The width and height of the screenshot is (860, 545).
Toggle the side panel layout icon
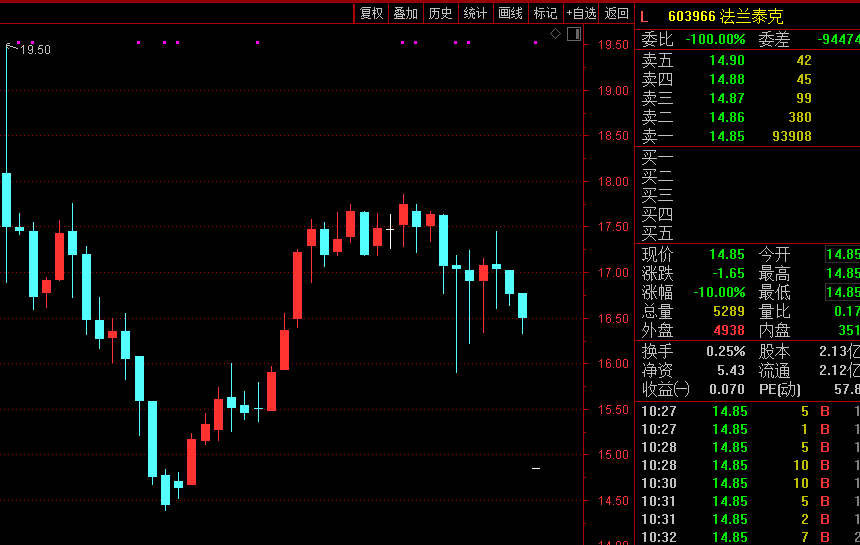click(573, 34)
